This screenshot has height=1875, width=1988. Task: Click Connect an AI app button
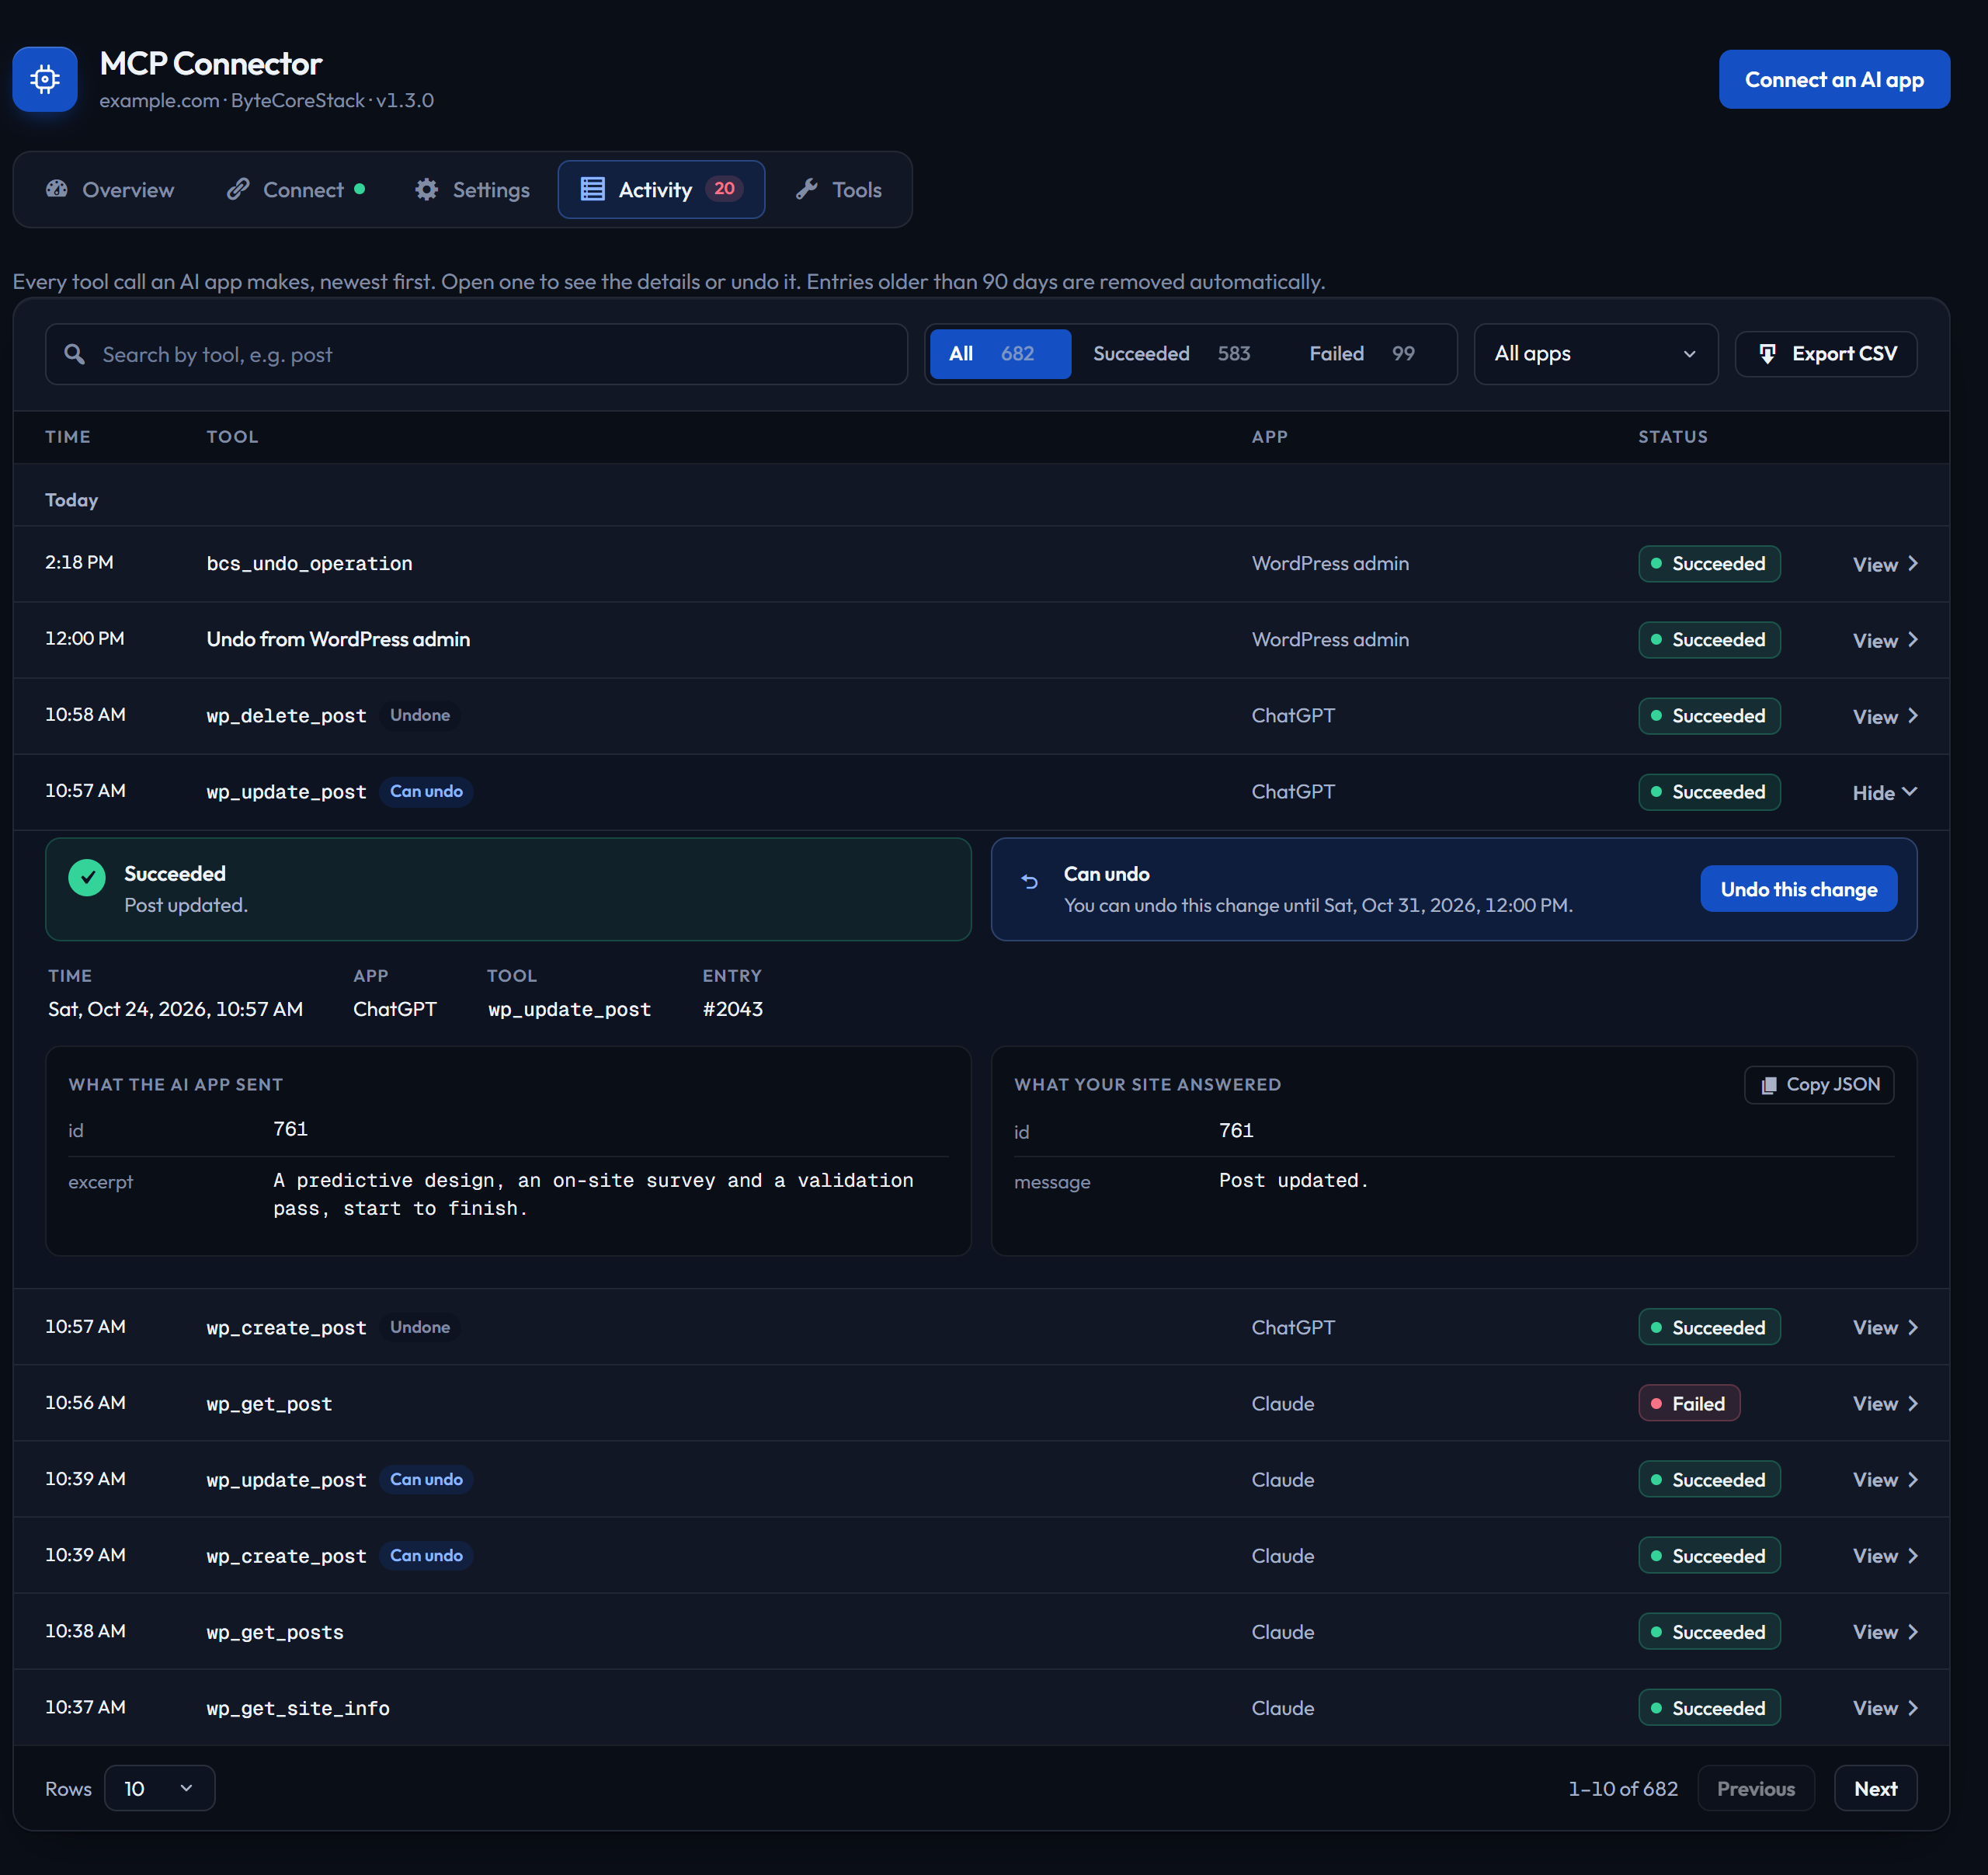pos(1834,79)
